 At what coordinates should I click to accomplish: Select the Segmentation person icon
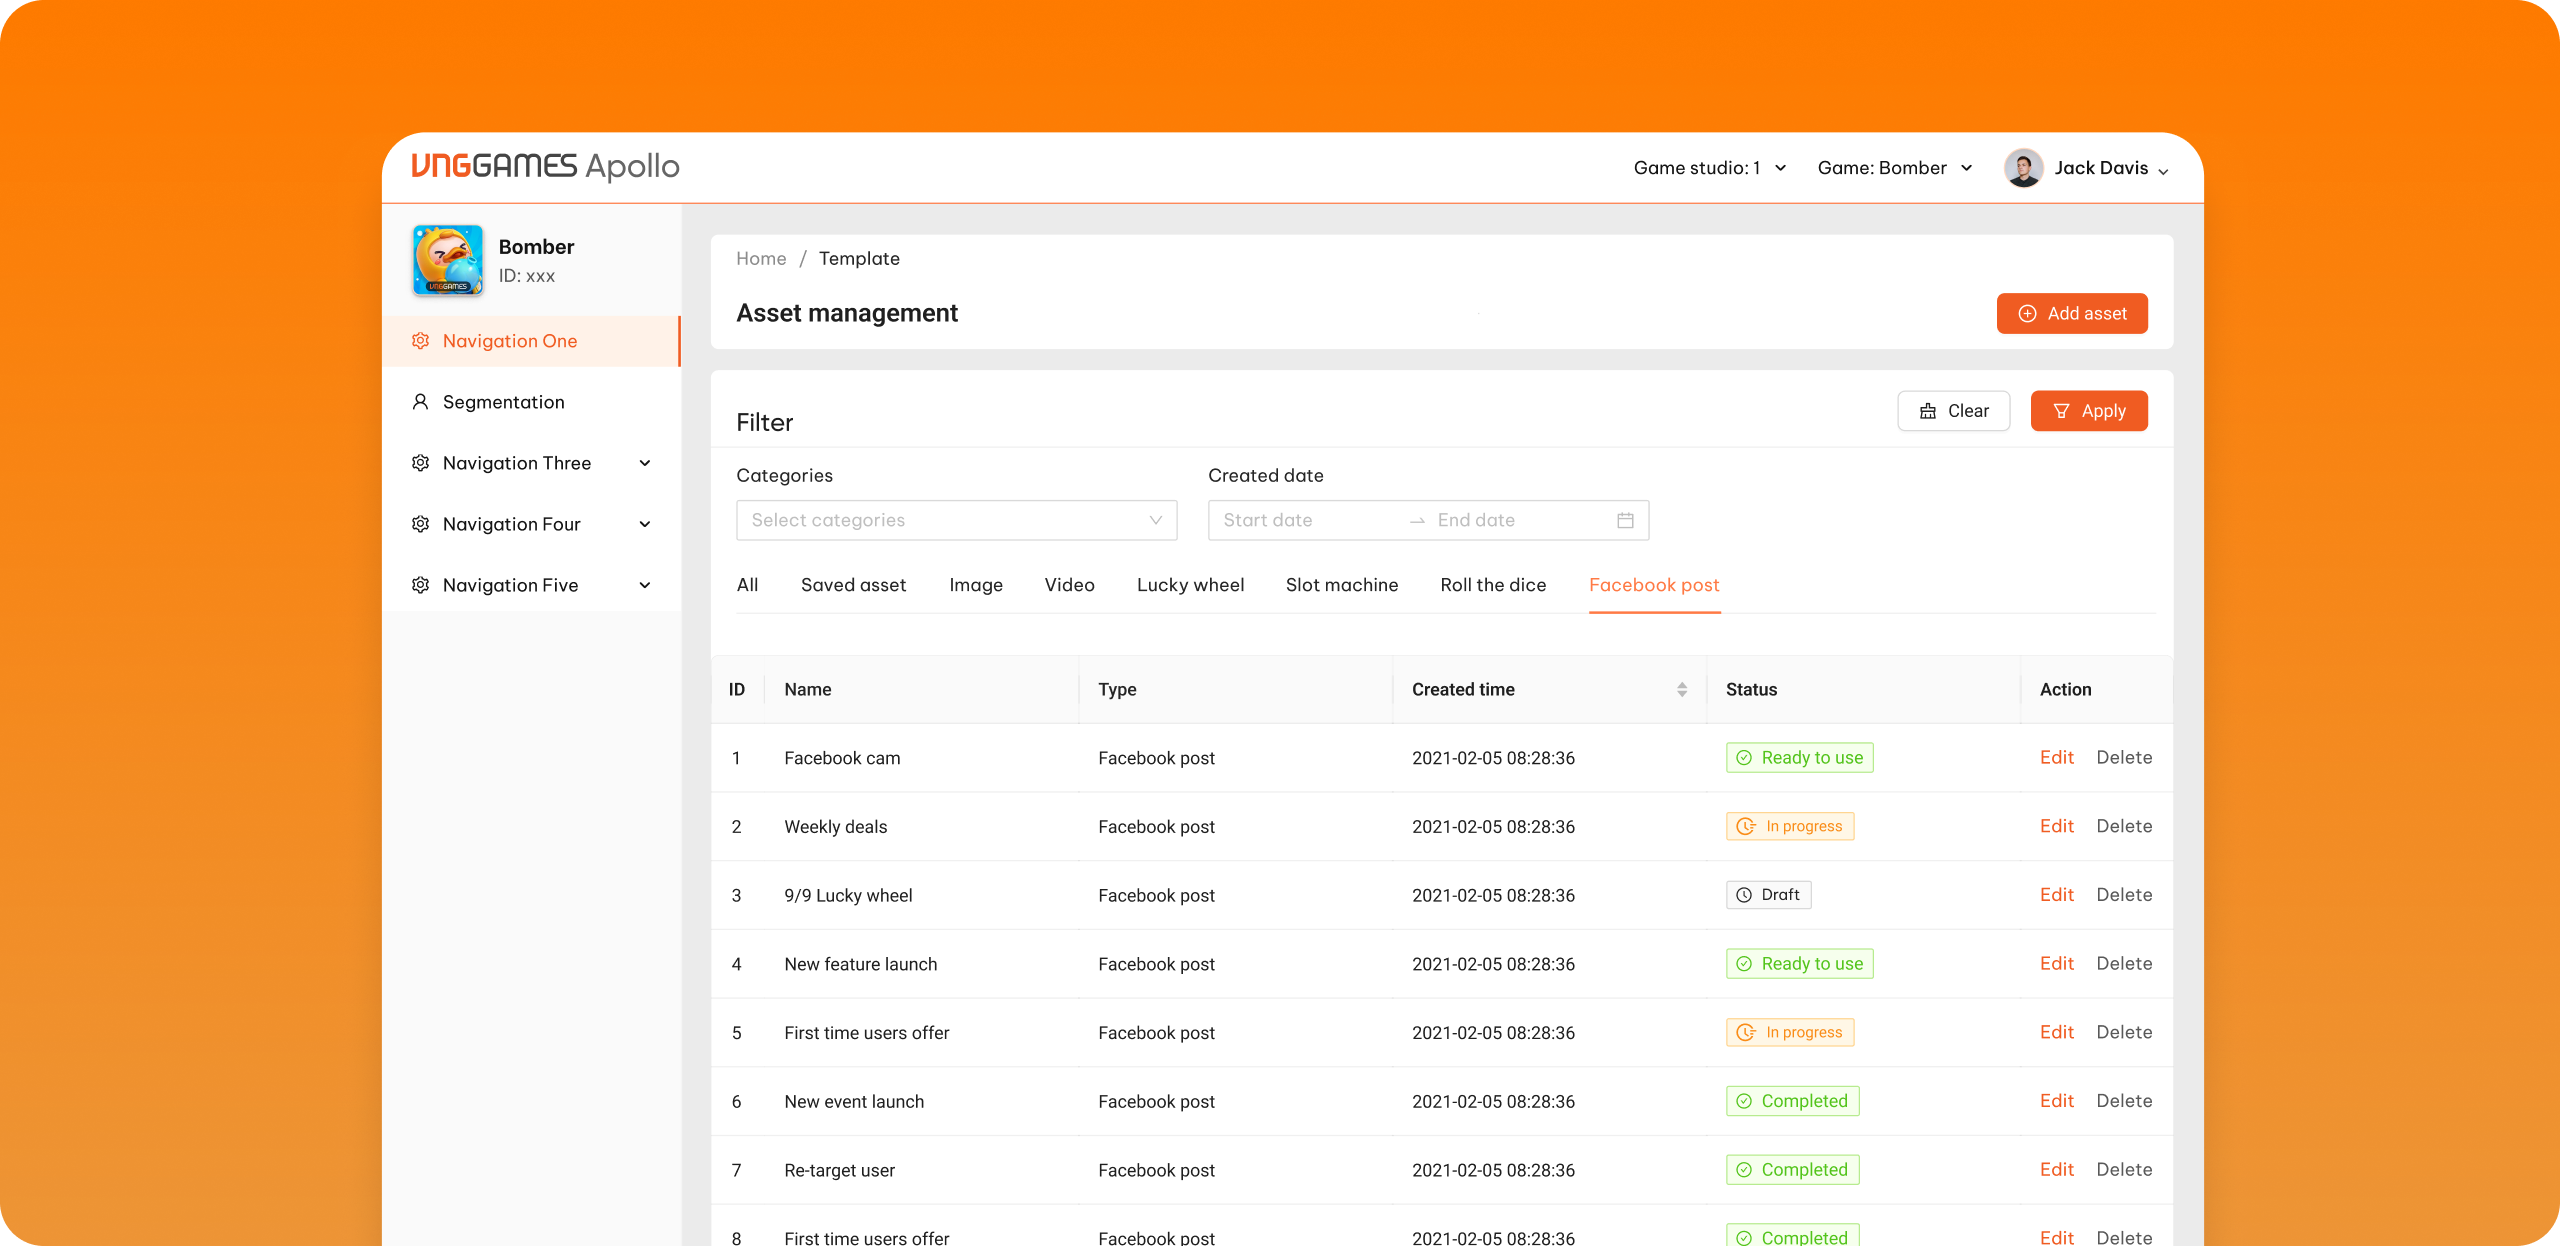[421, 401]
